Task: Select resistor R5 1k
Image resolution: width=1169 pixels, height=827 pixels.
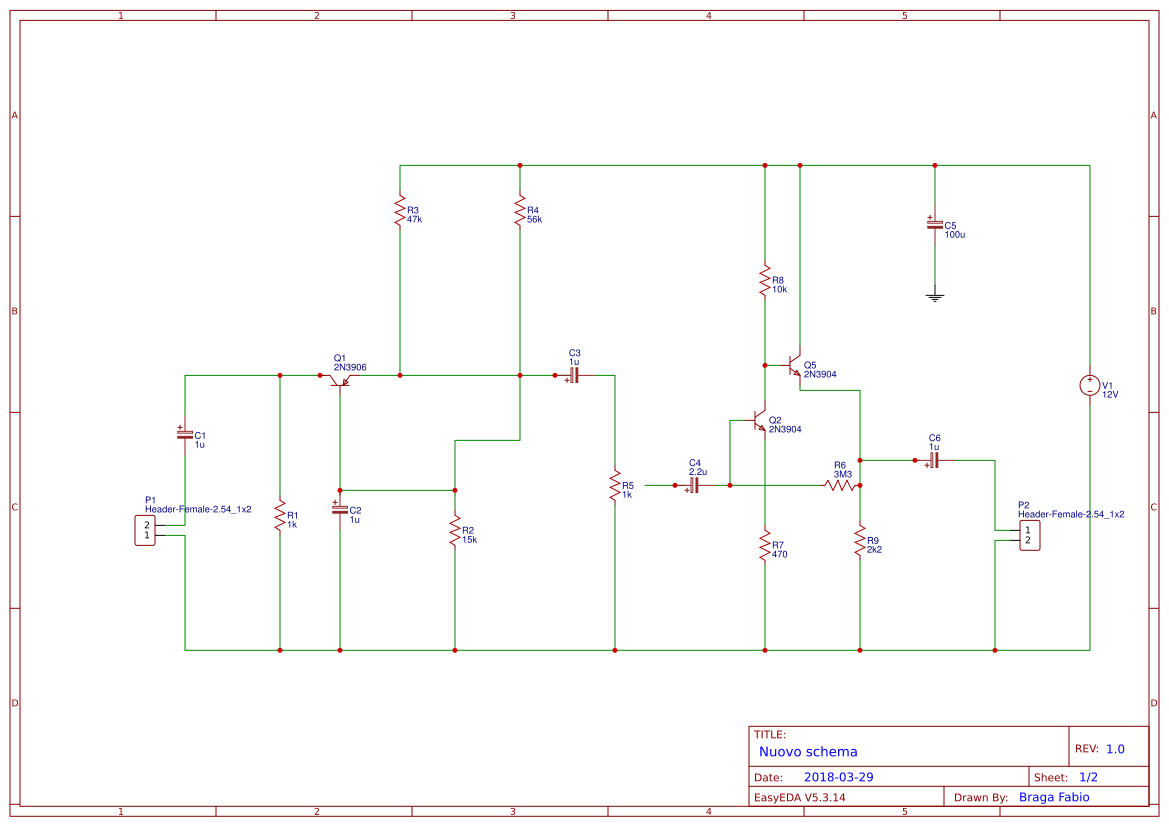Action: tap(614, 487)
